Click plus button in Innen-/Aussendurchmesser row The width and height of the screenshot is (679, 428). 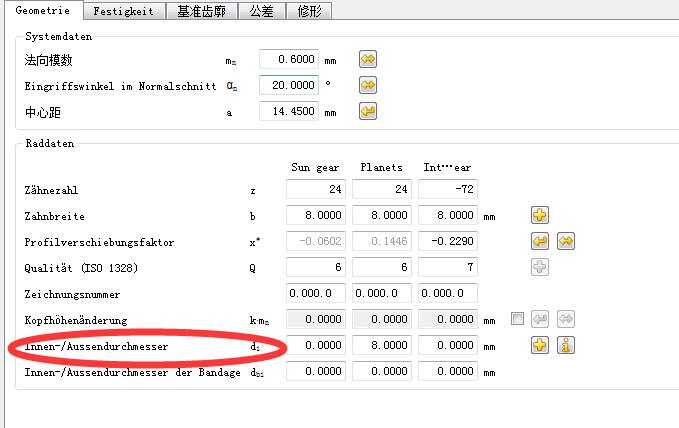coord(540,346)
